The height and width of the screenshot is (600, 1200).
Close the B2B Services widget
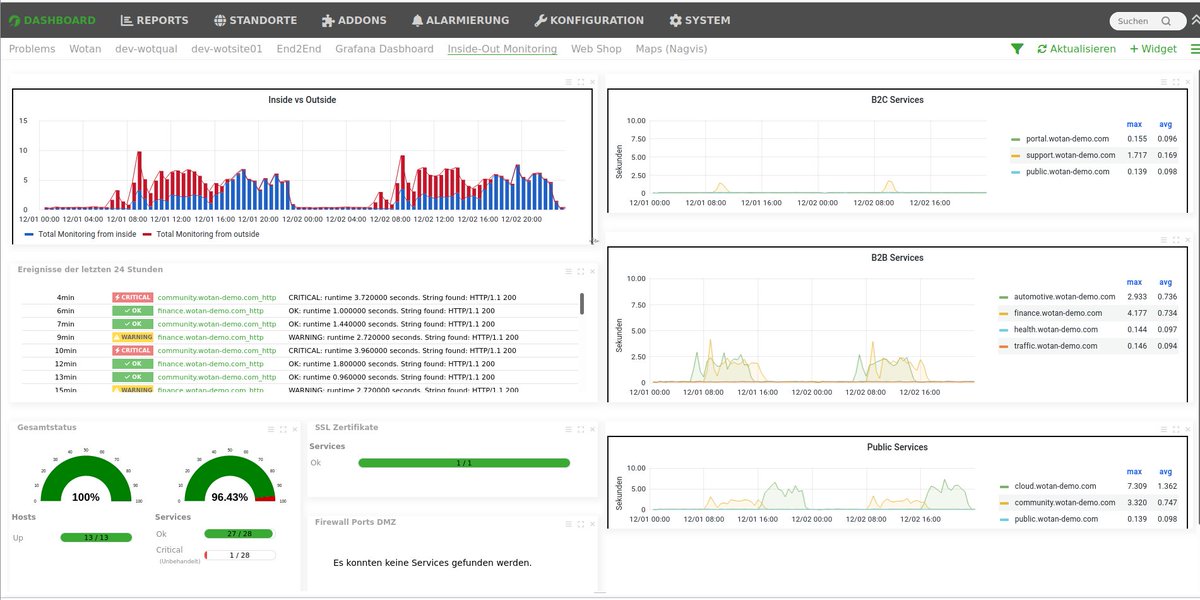pos(1187,240)
